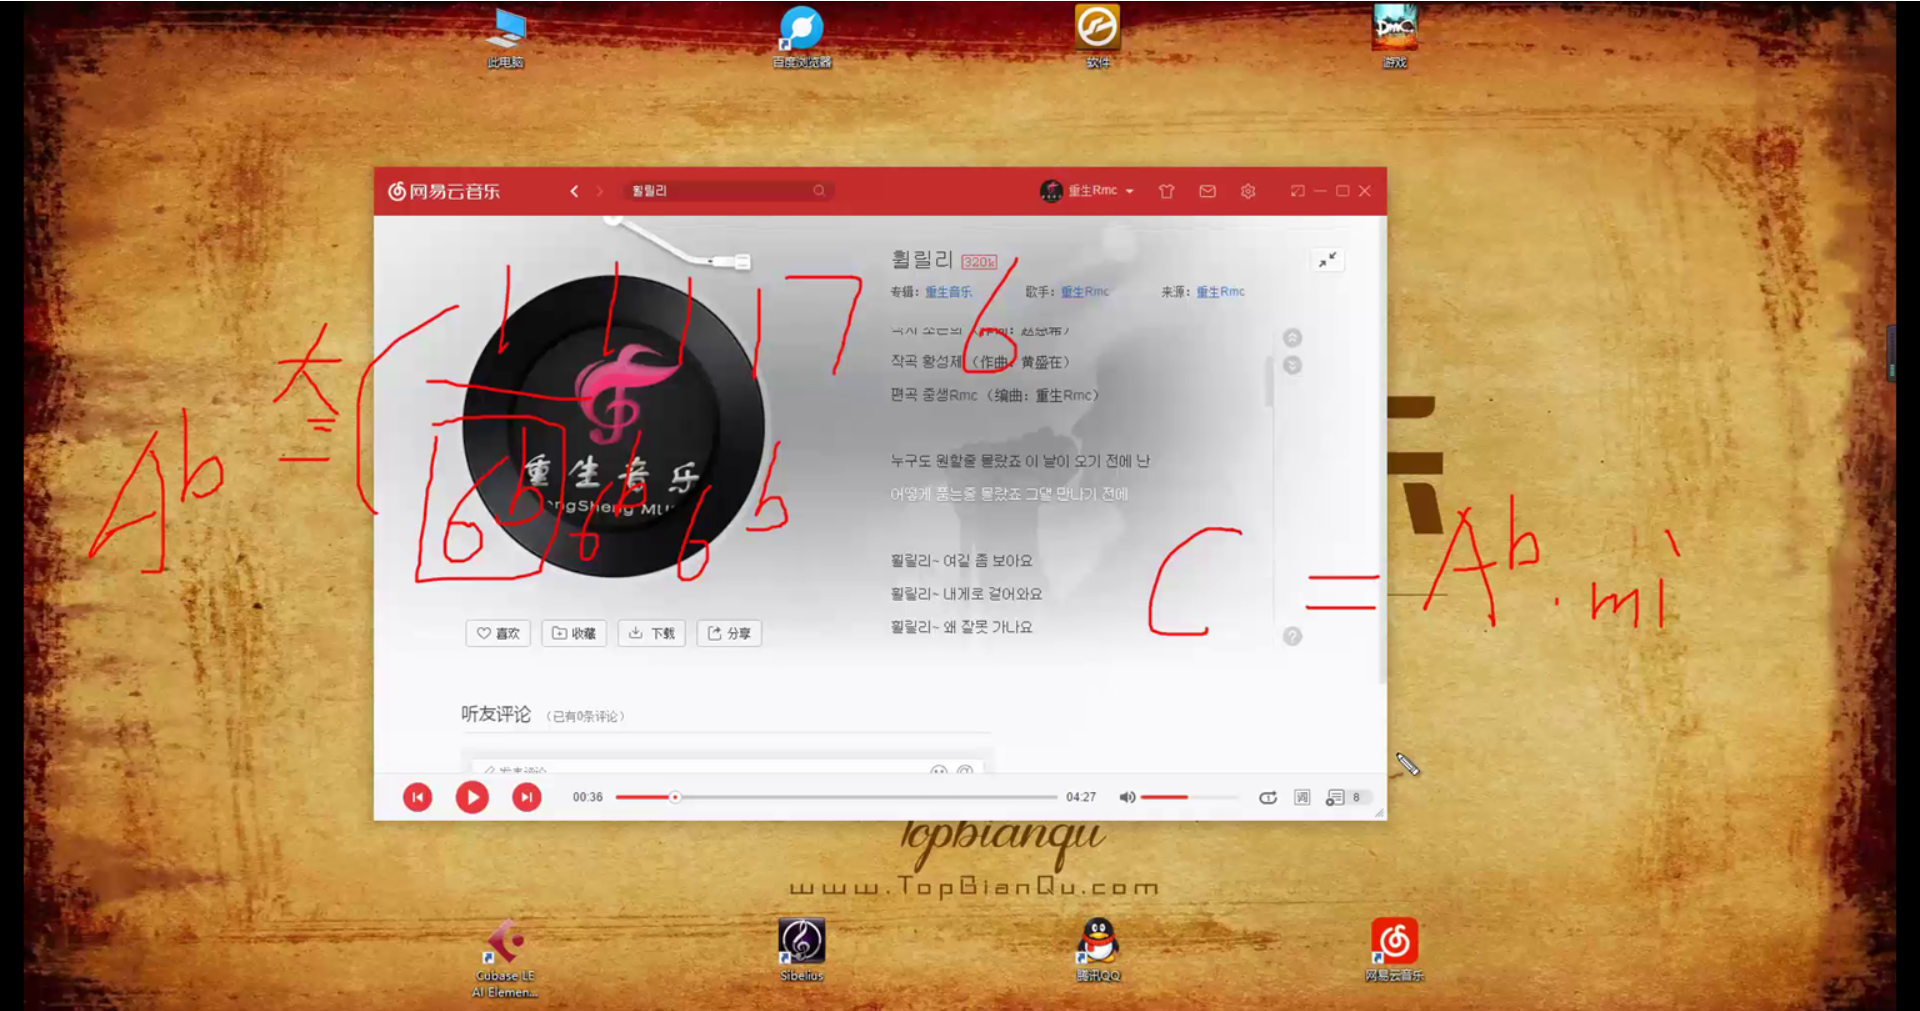Click the 320k quality badge
The height and width of the screenshot is (1011, 1920).
(x=979, y=262)
